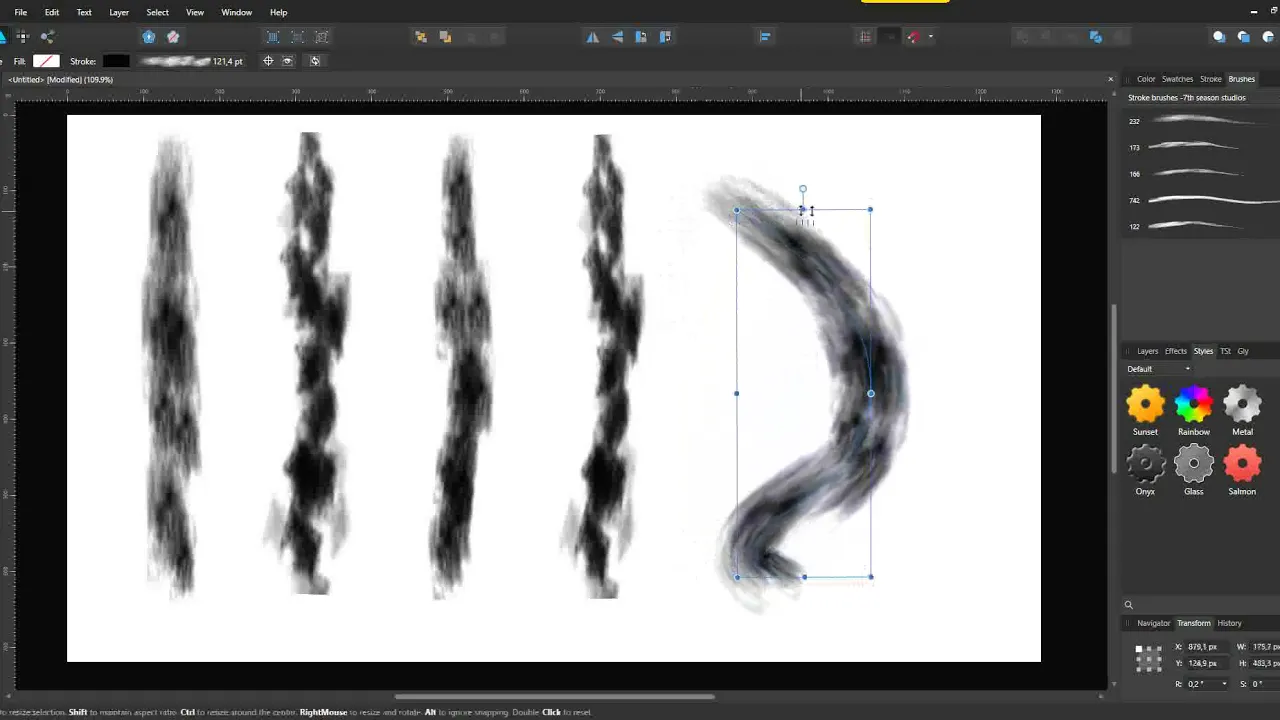This screenshot has height=720, width=1280.
Task: Click the Rotate clockwise icon
Action: point(665,37)
